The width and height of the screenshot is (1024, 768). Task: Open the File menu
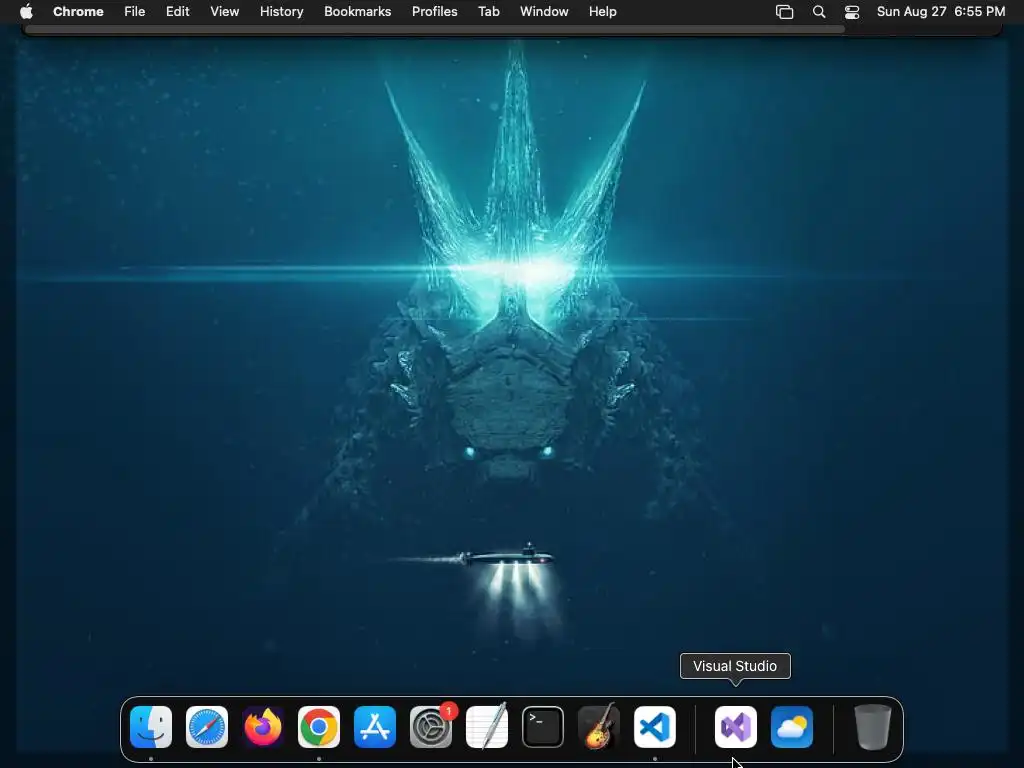(135, 12)
